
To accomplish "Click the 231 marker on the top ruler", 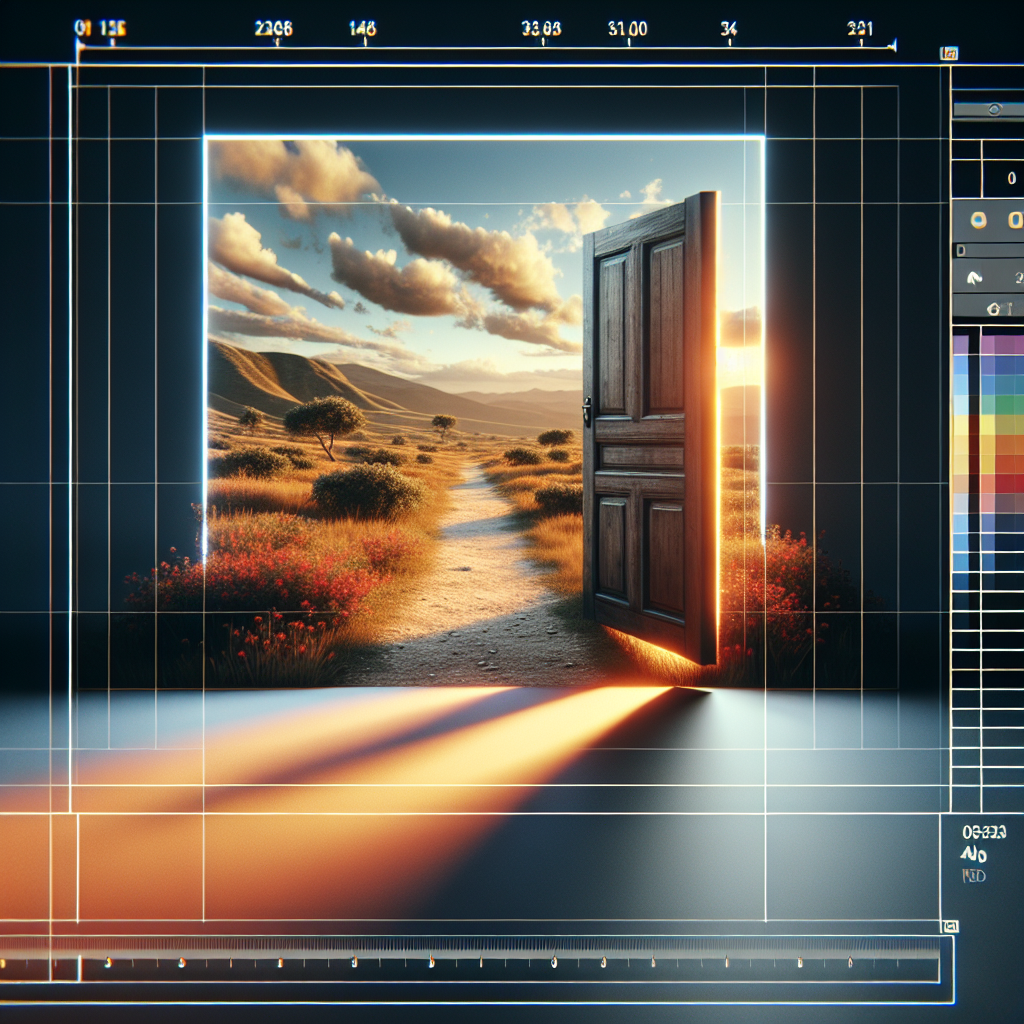I will (860, 29).
